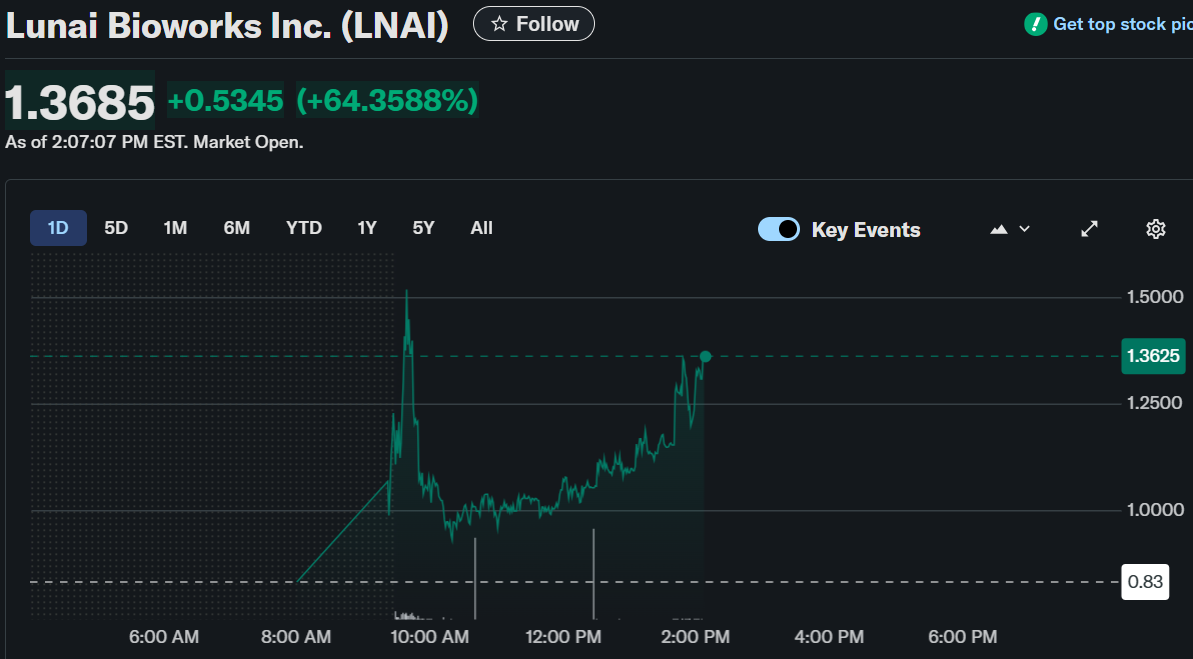Click the 1.3625 current price label
The image size is (1193, 659).
pyautogui.click(x=1153, y=356)
